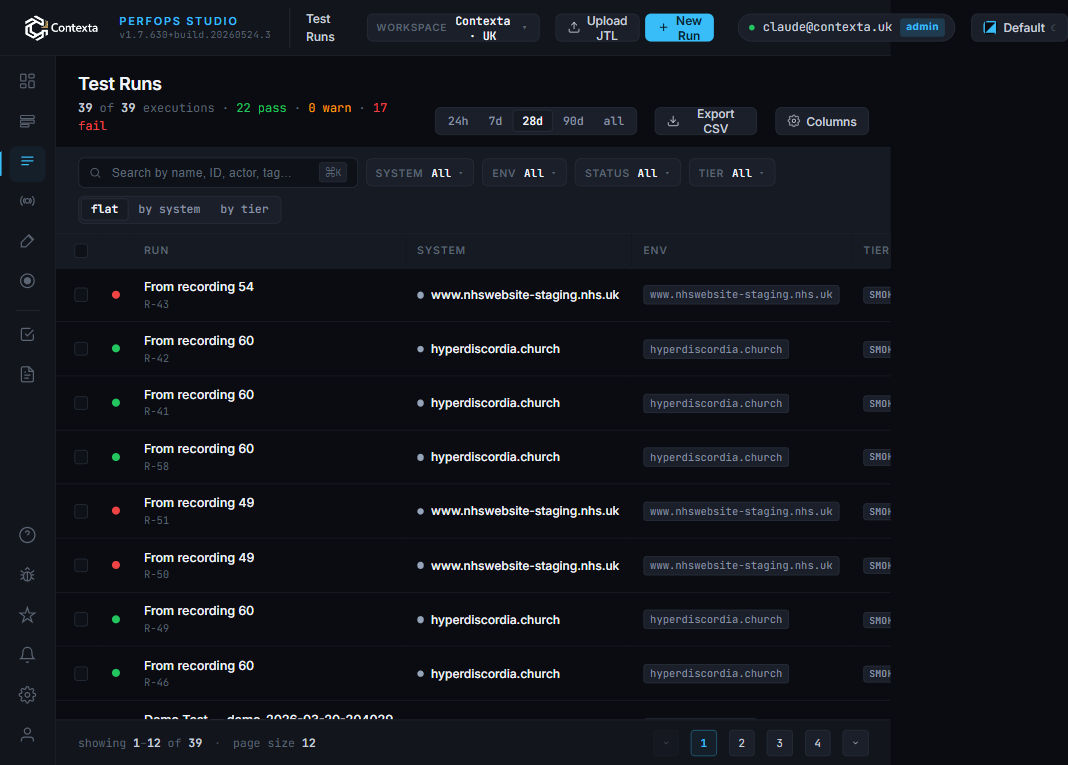This screenshot has width=1068, height=765.
Task: Check the checkbox for run R-43
Action: [x=81, y=295]
